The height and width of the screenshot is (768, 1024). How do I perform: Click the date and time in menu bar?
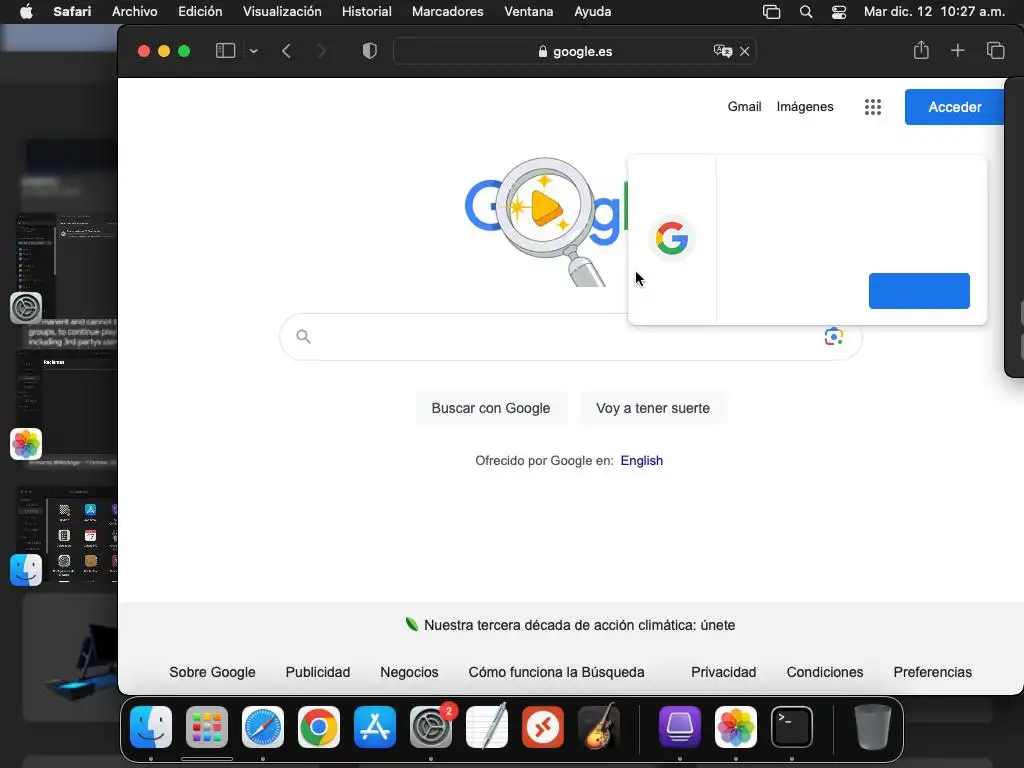click(x=934, y=11)
